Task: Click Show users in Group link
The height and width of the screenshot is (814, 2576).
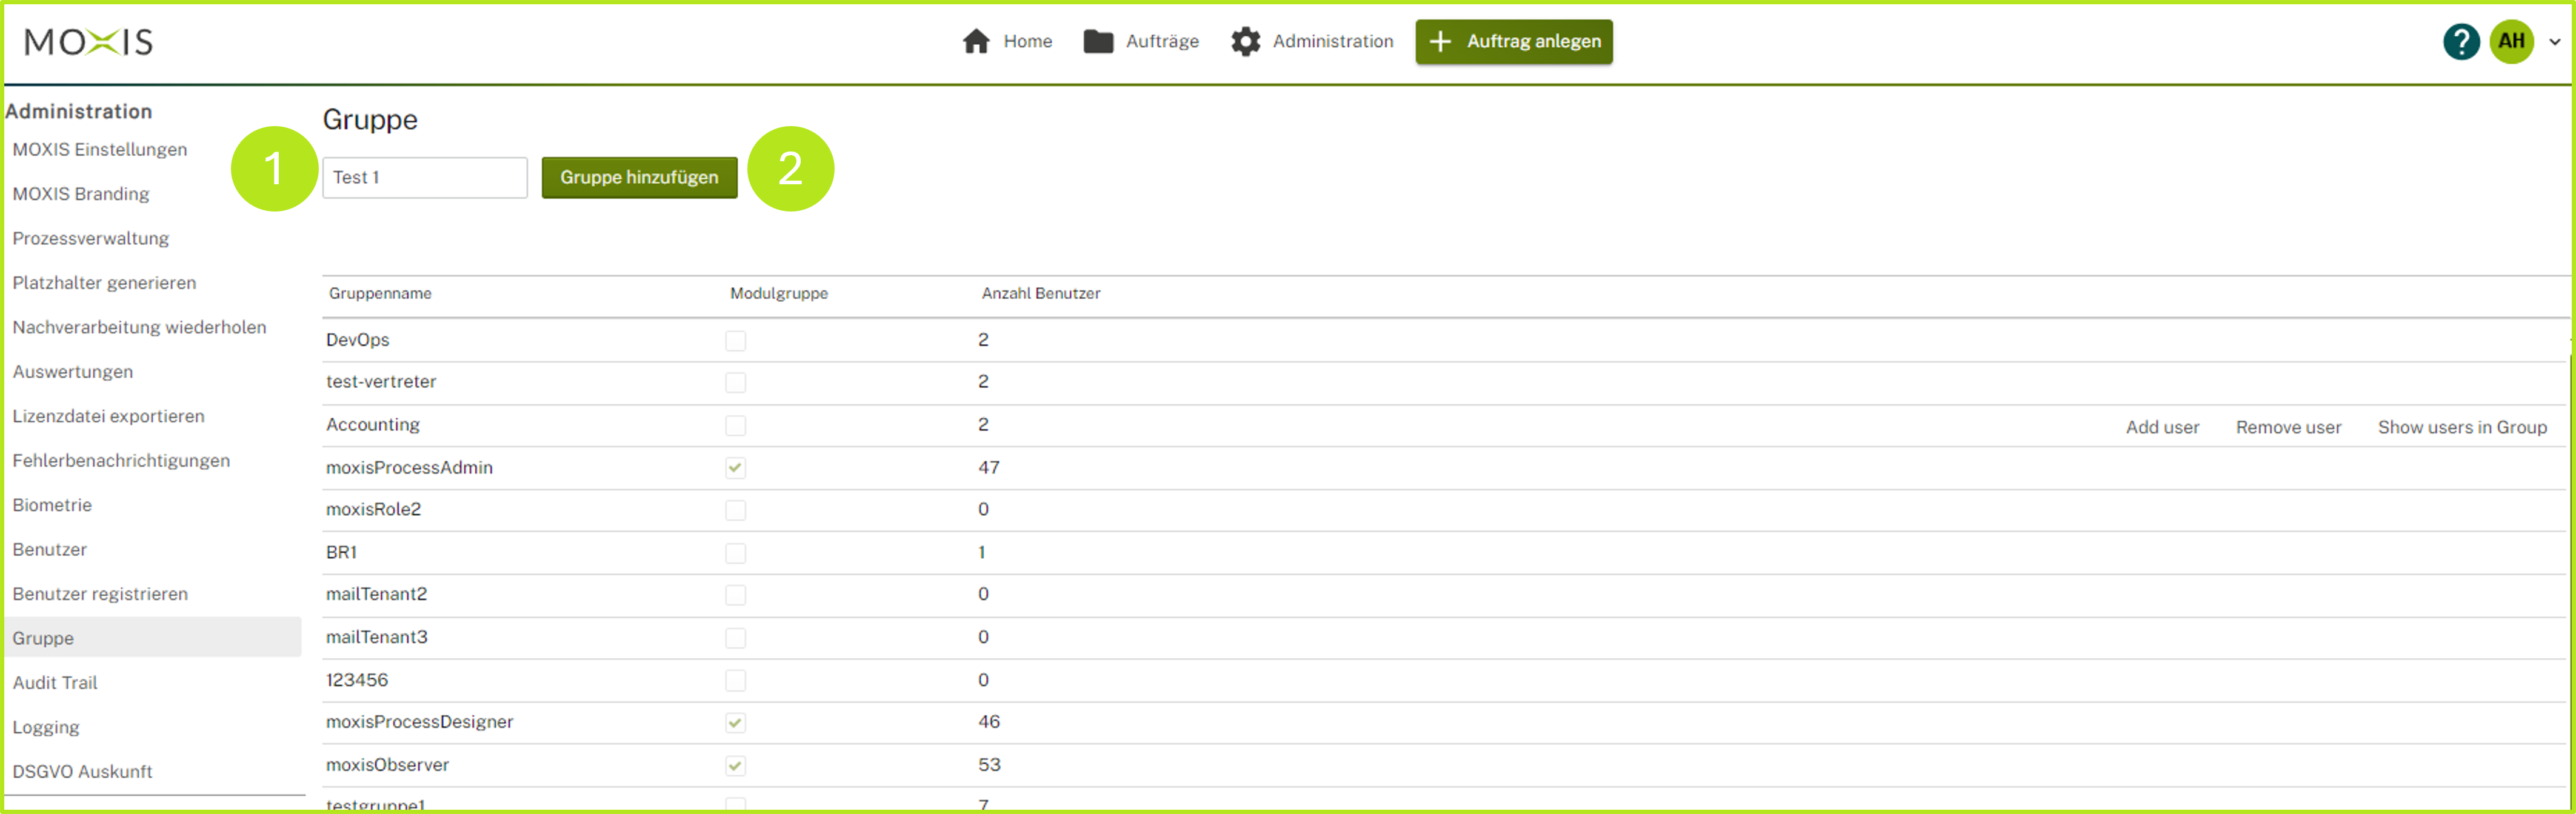Action: (2461, 427)
